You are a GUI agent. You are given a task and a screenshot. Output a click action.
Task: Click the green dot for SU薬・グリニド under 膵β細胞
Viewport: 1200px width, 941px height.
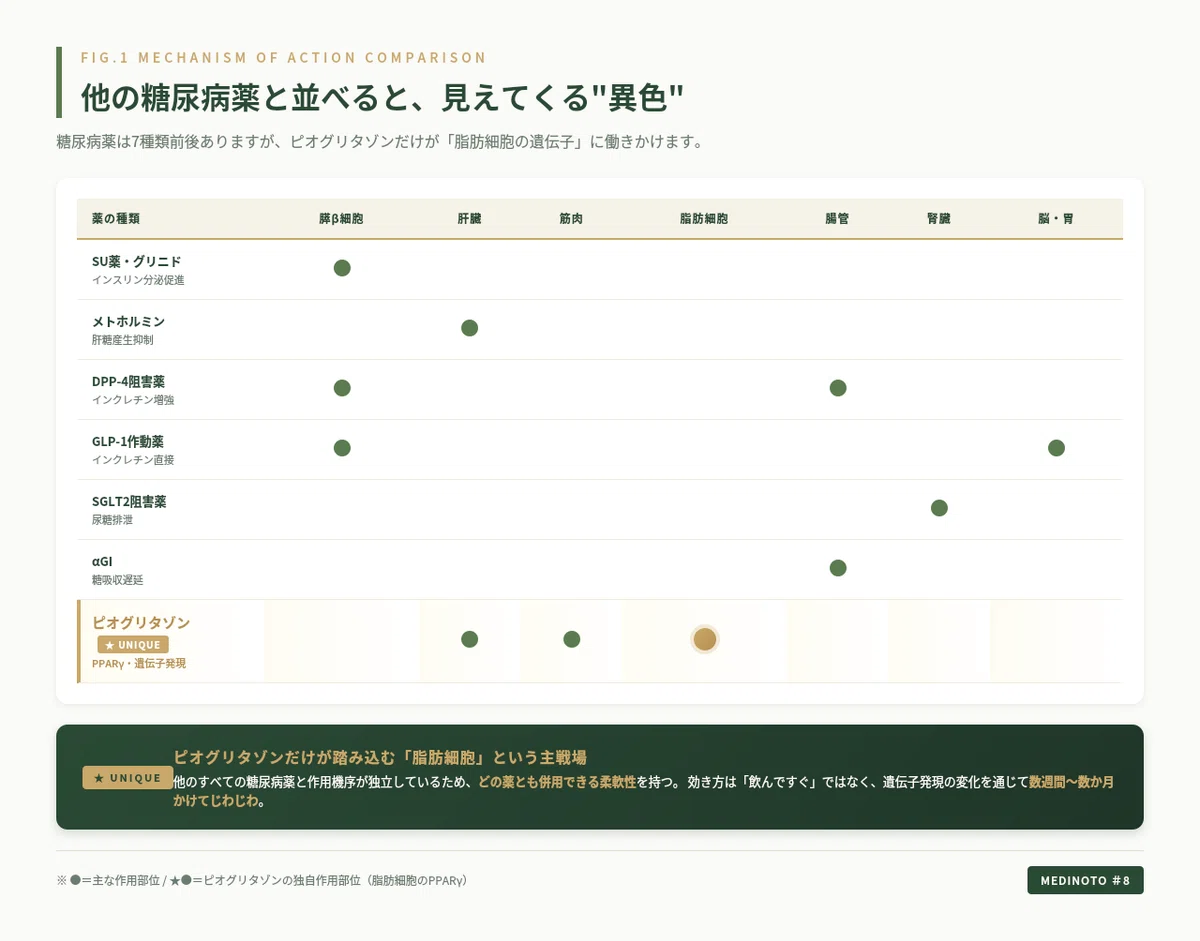[342, 268]
